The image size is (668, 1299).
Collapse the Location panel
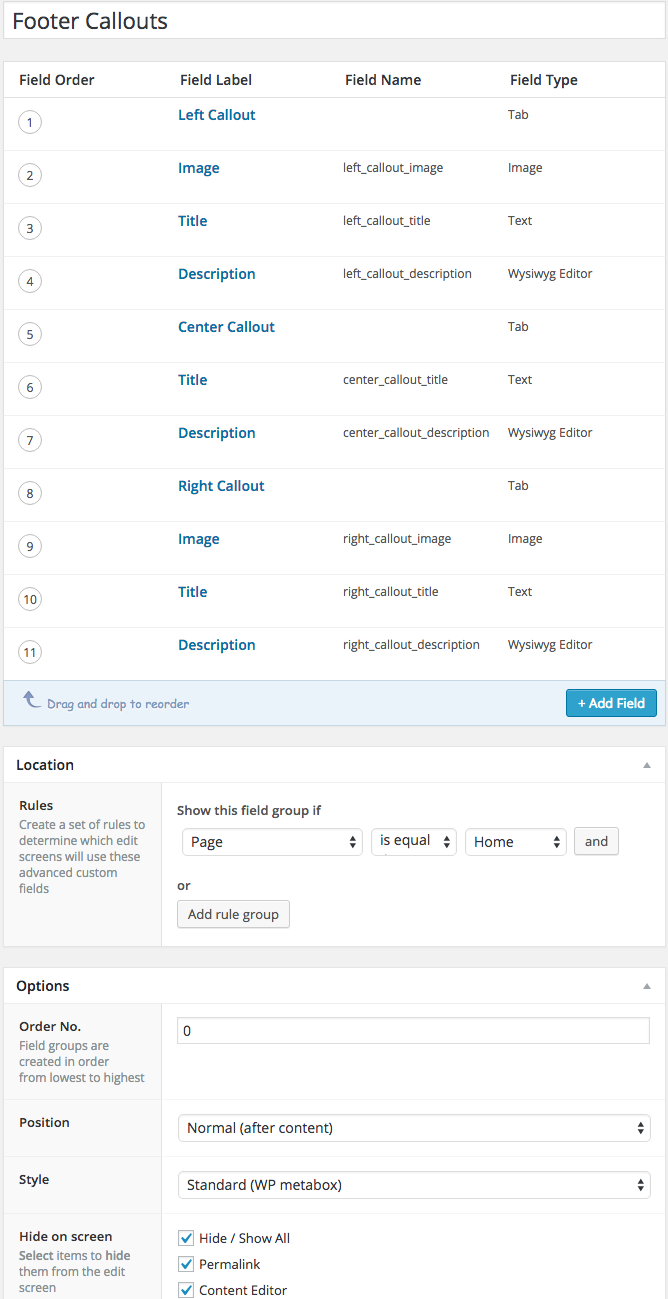pyautogui.click(x=647, y=765)
